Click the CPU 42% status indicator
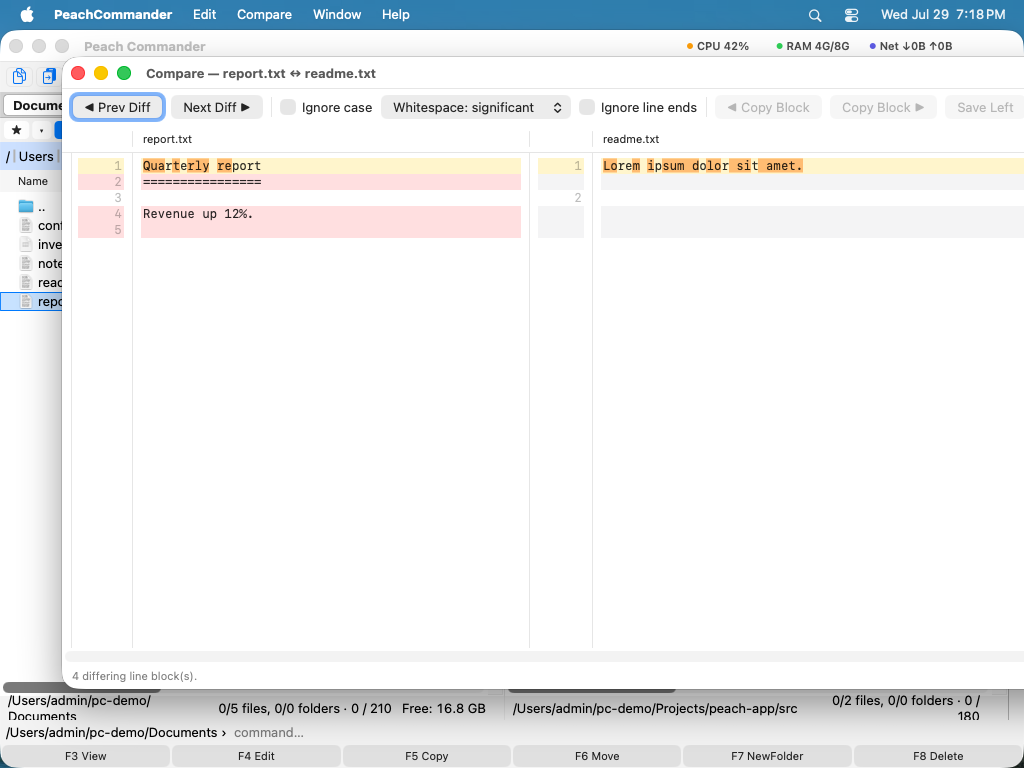This screenshot has height=768, width=1024. (x=718, y=46)
